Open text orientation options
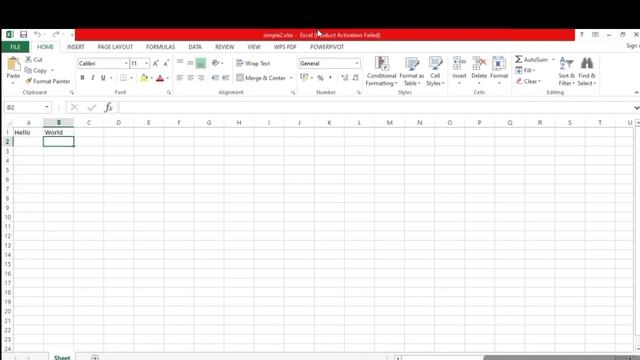Image resolution: width=640 pixels, height=360 pixels. click(217, 63)
